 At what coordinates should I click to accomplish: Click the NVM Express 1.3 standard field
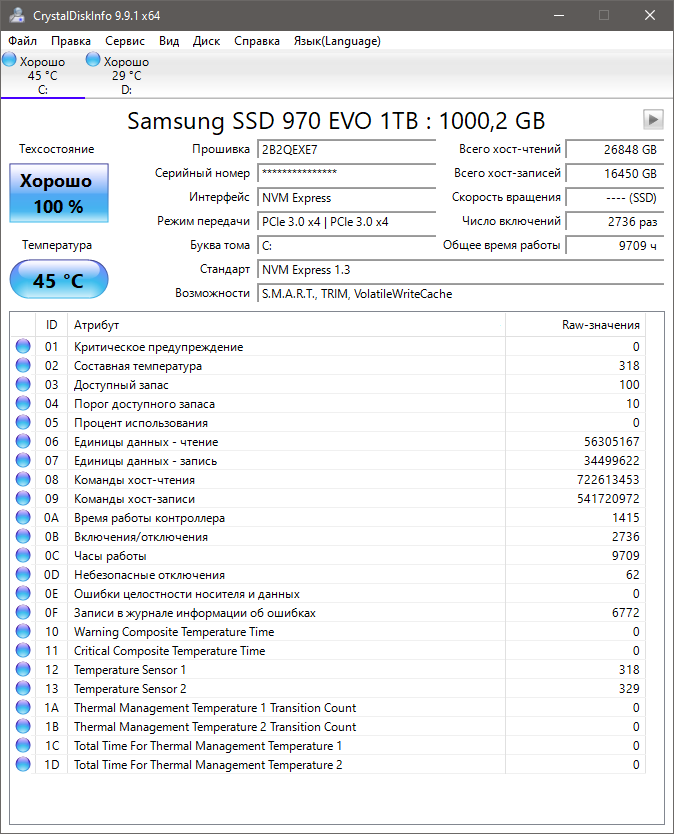point(461,270)
